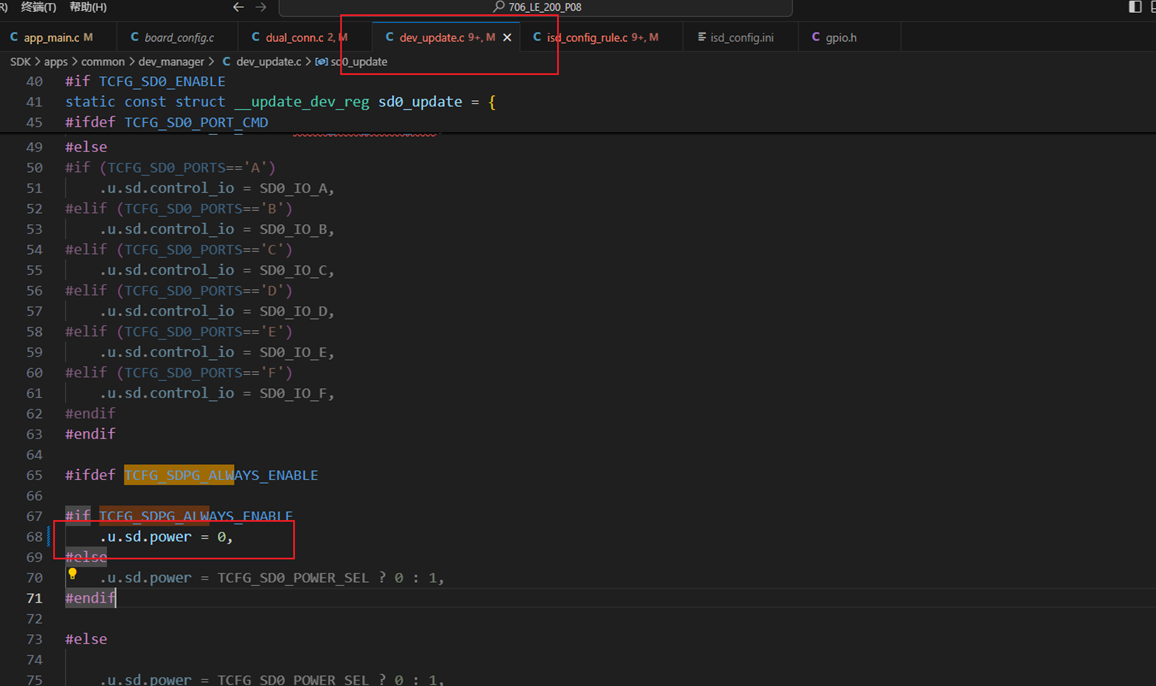The width and height of the screenshot is (1156, 686).
Task: Click #endif on line 71
Action: [x=90, y=598]
